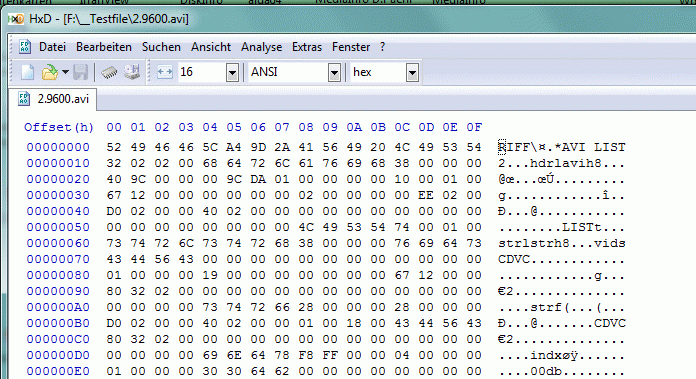The height and width of the screenshot is (379, 696).
Task: Click the New file icon in toolbar
Action: pyautogui.click(x=28, y=72)
